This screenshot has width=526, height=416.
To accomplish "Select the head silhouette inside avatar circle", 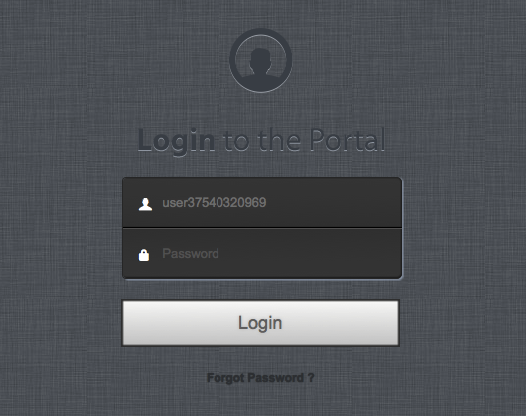I will click(261, 65).
